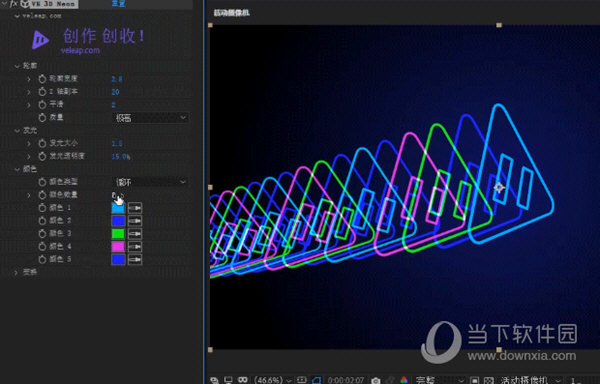Toggle stopwatch for 发光大小 property
The image size is (600, 384).
[42, 143]
